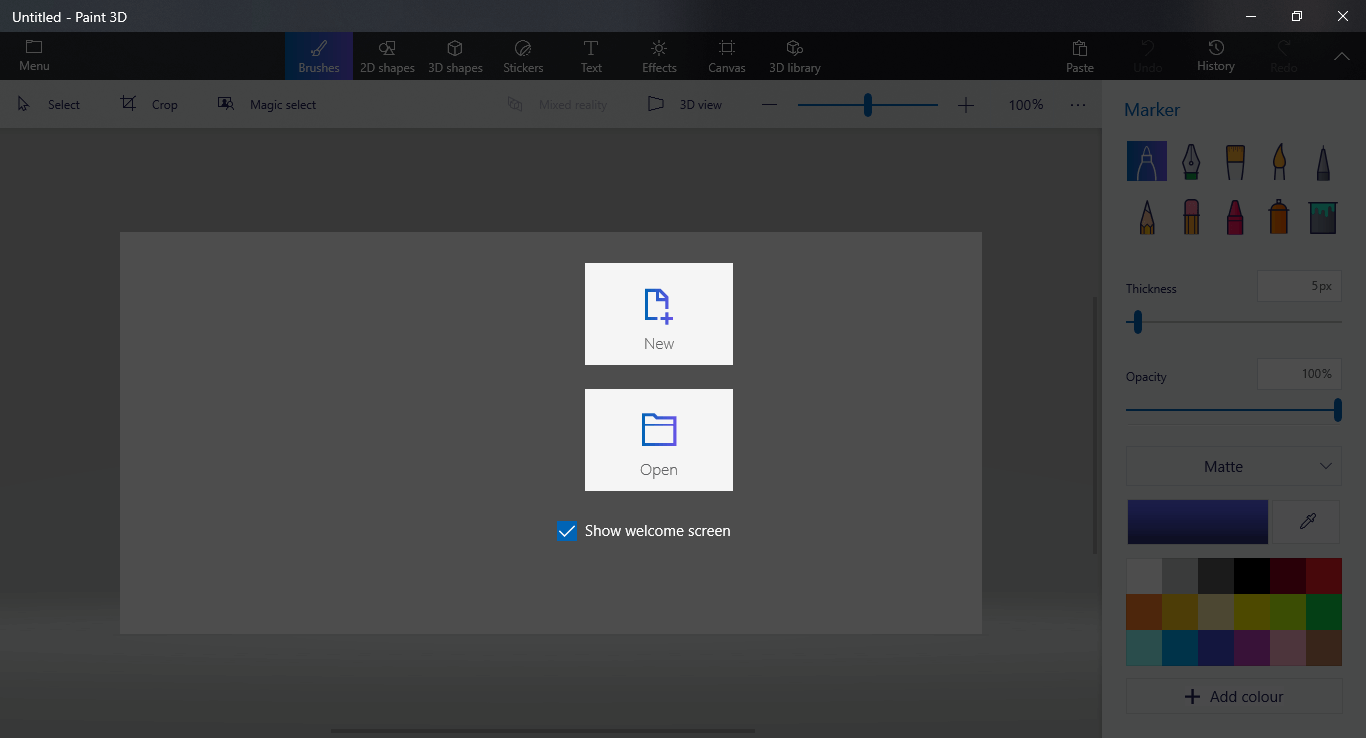Screen dimensions: 1366x738
Task: Select the Spray can tool
Action: (x=1278, y=216)
